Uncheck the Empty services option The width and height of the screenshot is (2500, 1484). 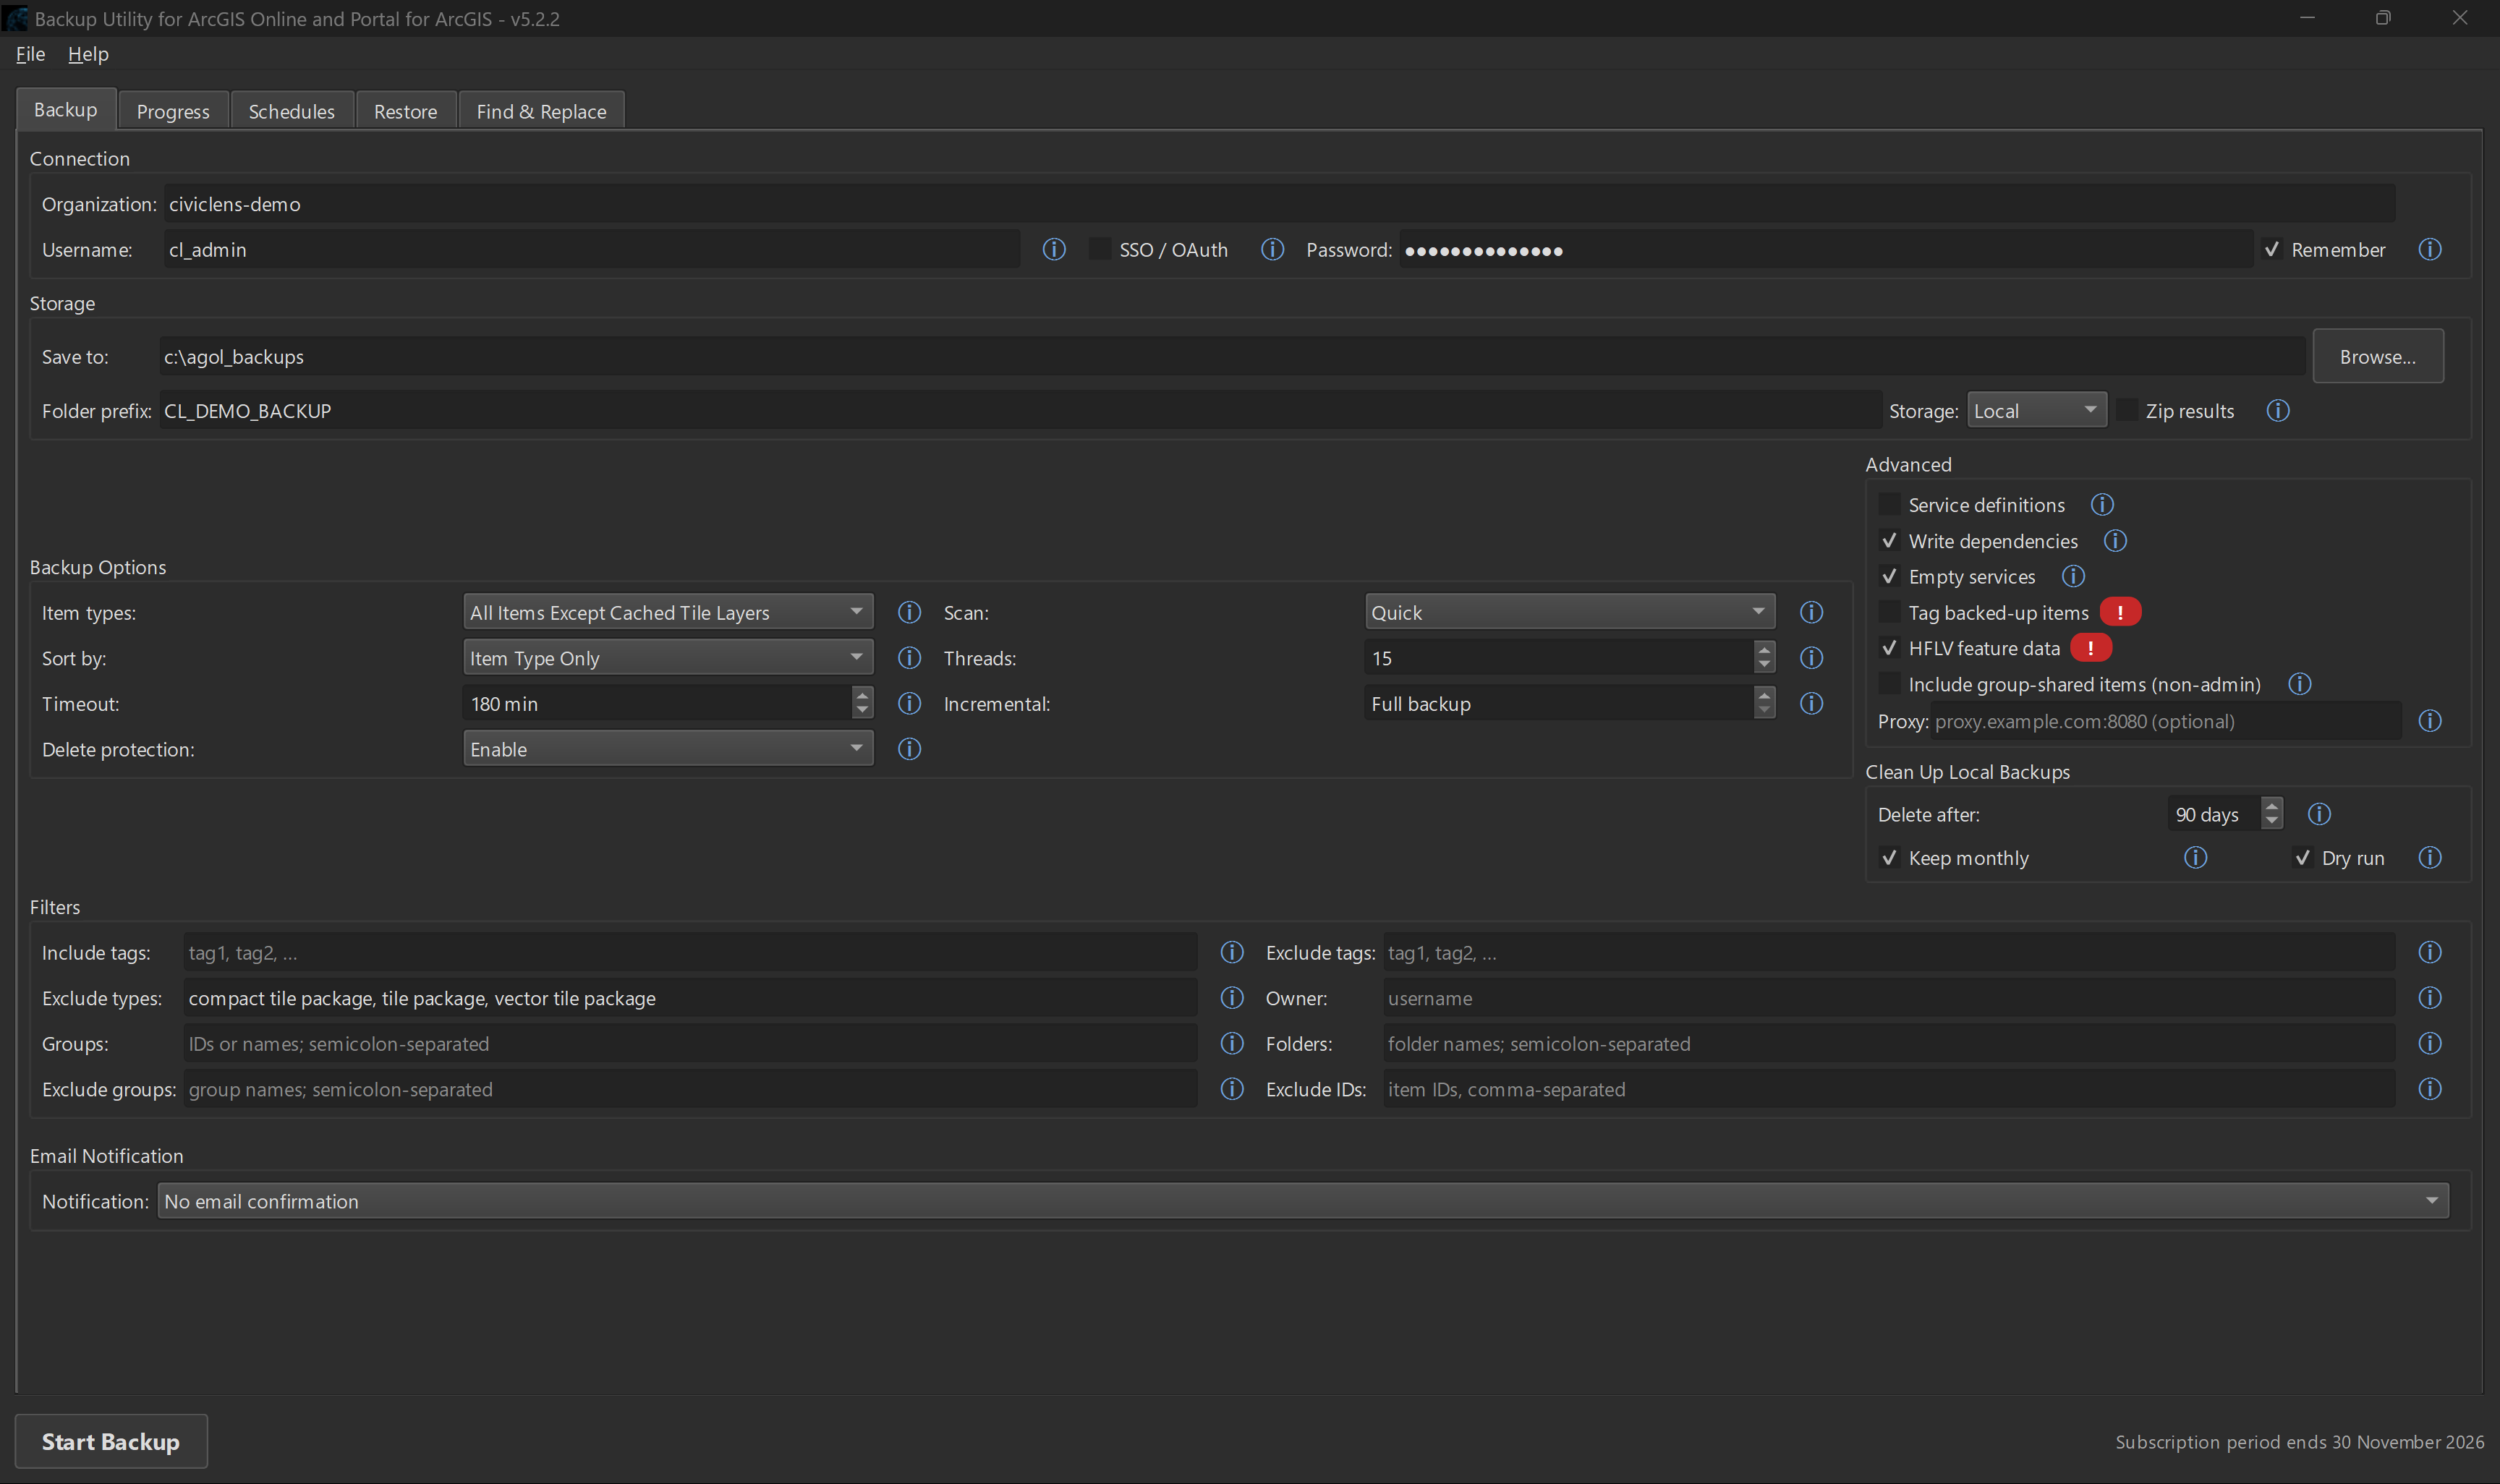(1891, 576)
